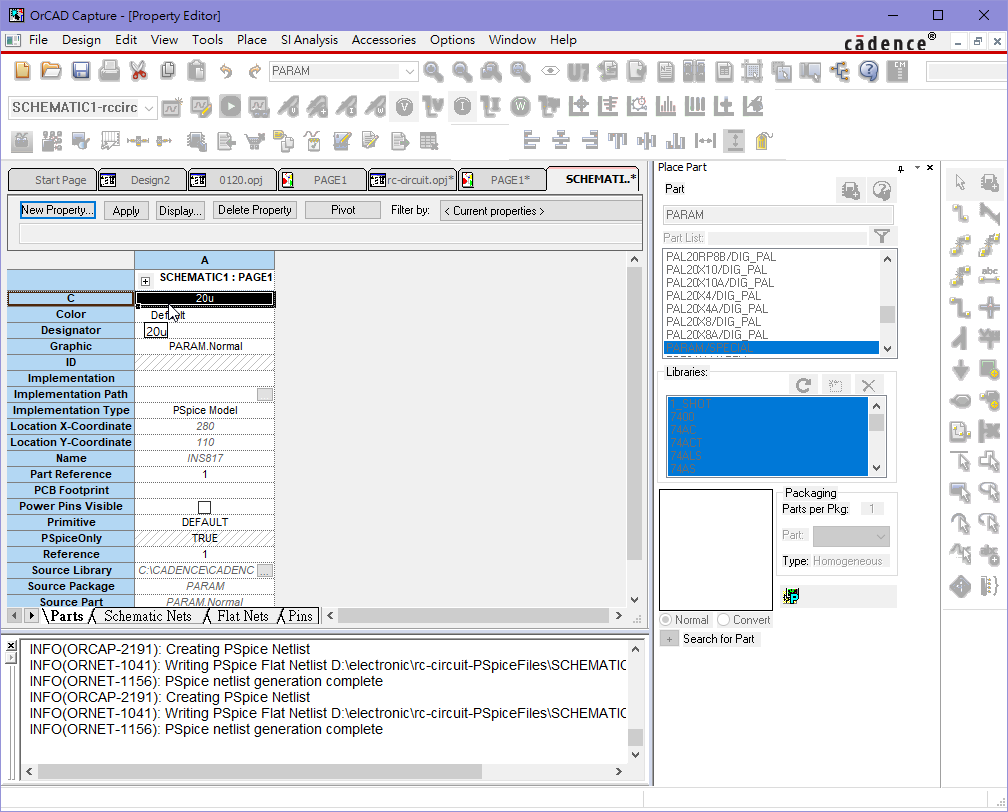Switch to the Start Page tab

tap(53, 180)
